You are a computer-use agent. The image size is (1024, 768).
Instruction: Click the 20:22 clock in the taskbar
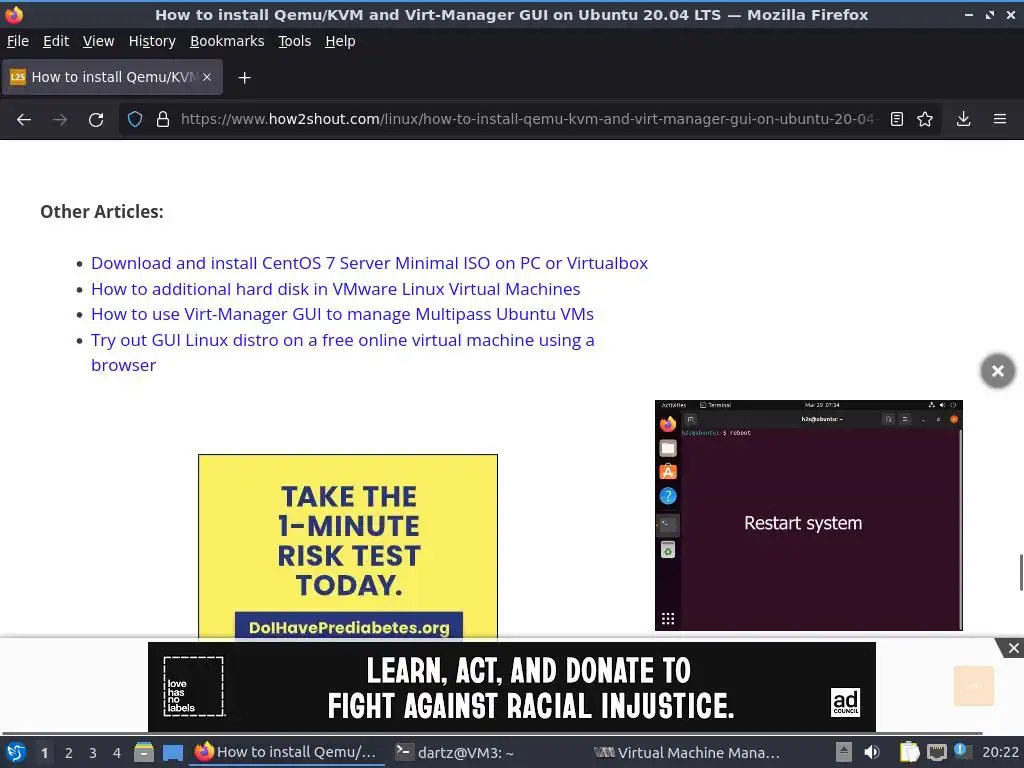click(x=1000, y=753)
